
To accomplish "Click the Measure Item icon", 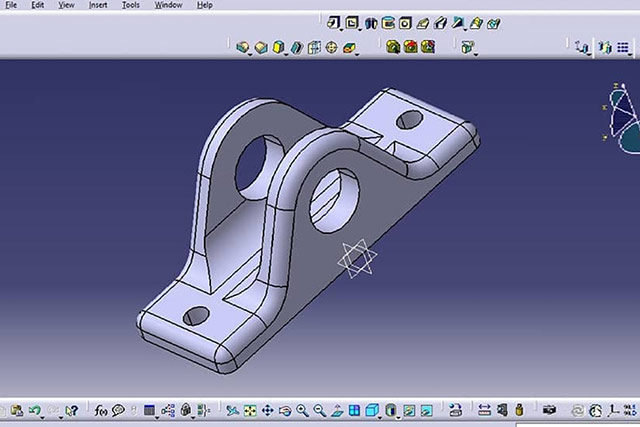I will (x=502, y=410).
